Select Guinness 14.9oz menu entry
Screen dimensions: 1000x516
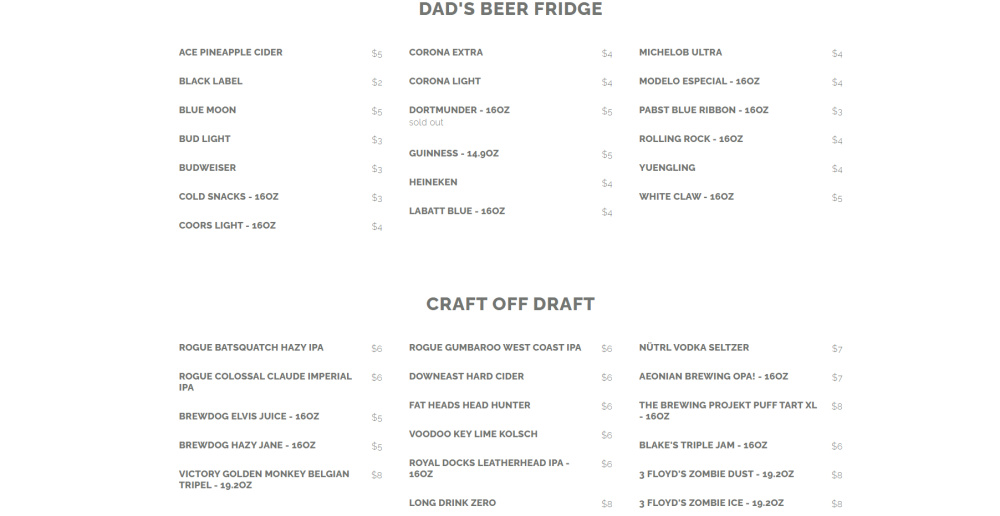point(454,154)
